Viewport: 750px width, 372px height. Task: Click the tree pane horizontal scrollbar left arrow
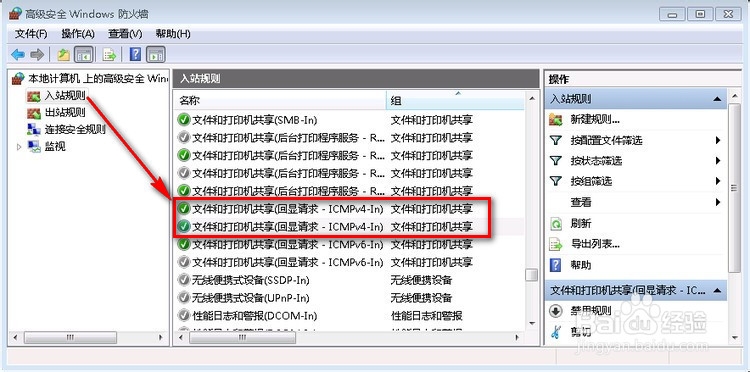(x=15, y=337)
